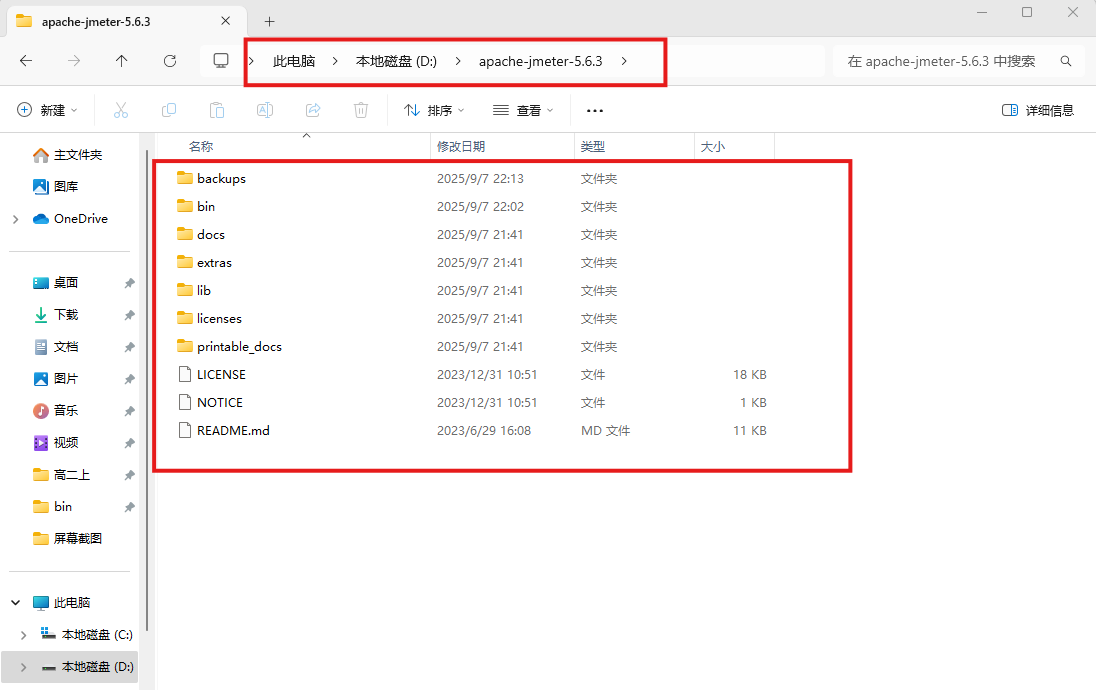This screenshot has height=690, width=1096.
Task: Click 此电脑 in the address breadcrumb
Action: 294,62
